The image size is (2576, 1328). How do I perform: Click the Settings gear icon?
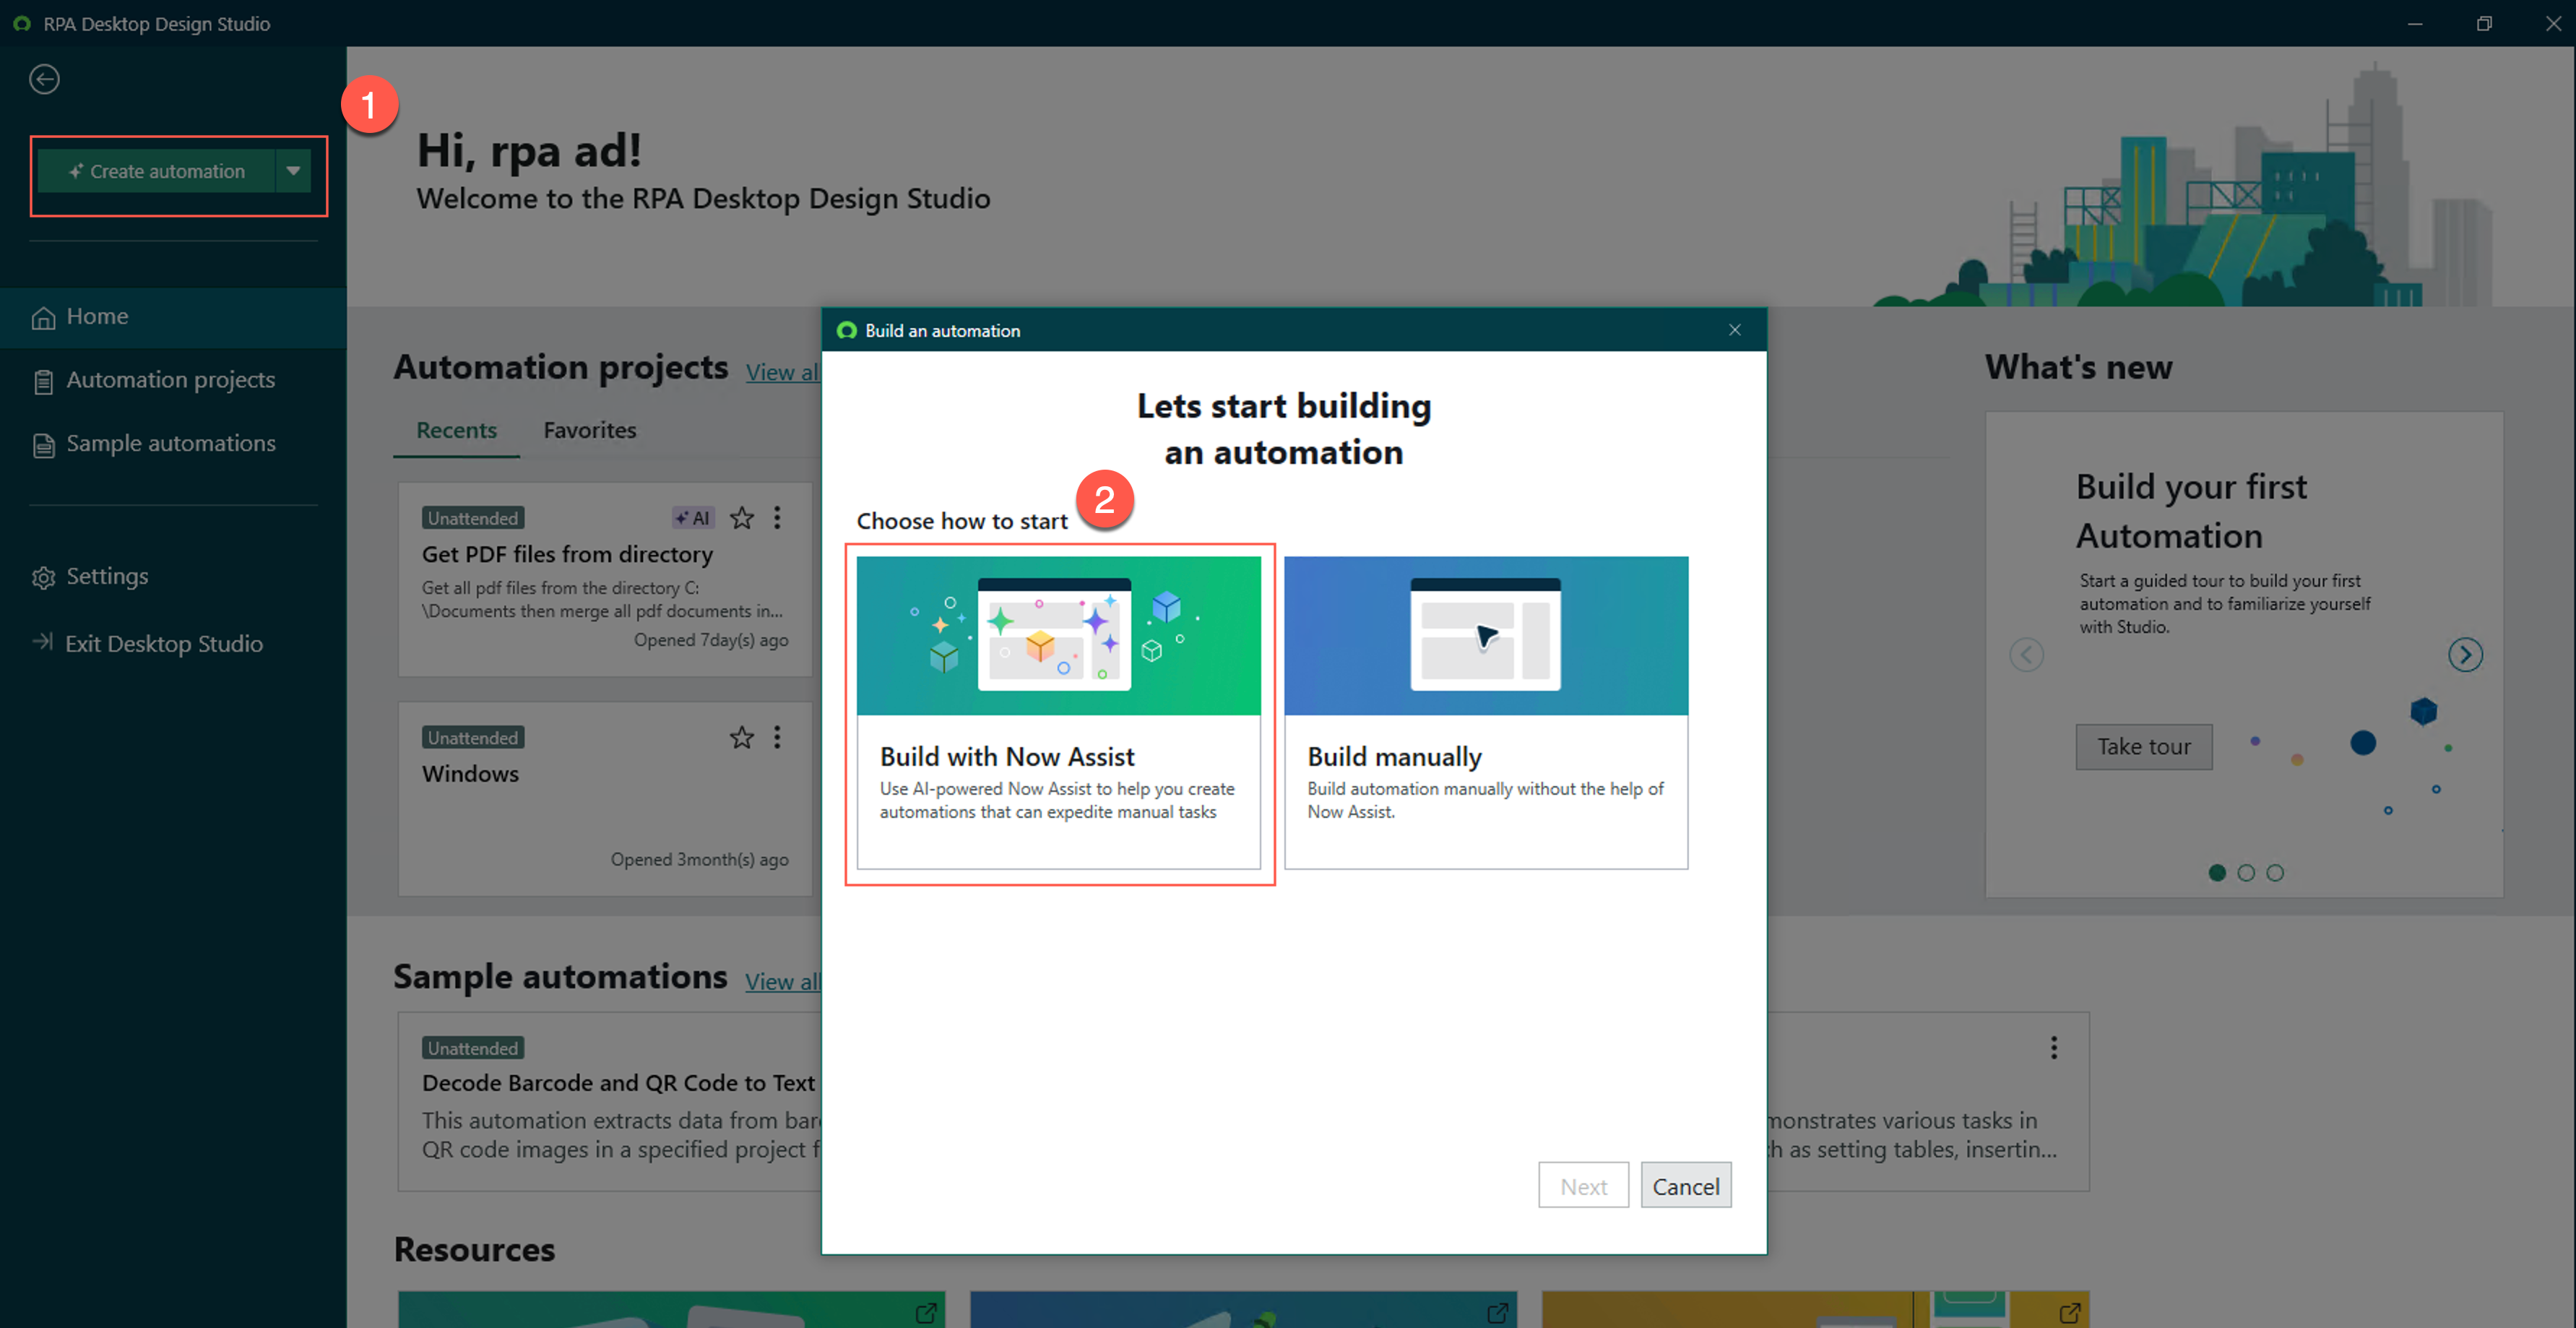[x=43, y=578]
